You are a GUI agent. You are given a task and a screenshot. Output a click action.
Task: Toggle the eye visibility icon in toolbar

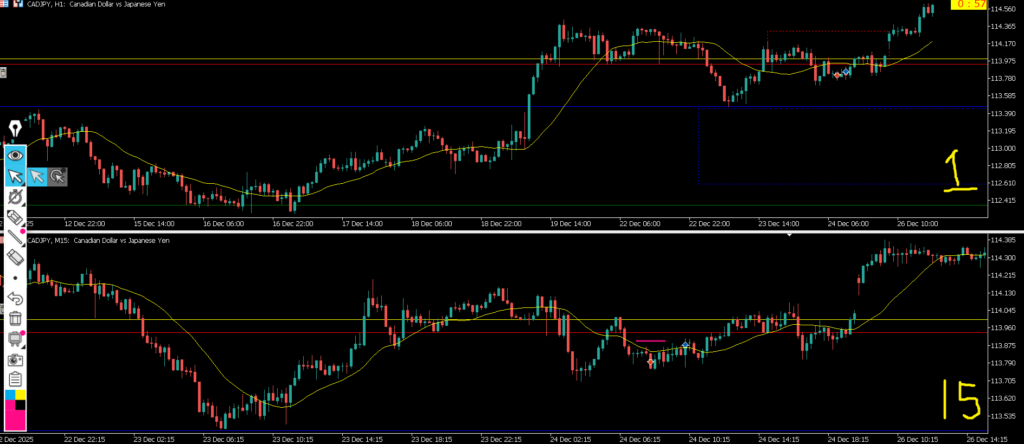pos(15,155)
